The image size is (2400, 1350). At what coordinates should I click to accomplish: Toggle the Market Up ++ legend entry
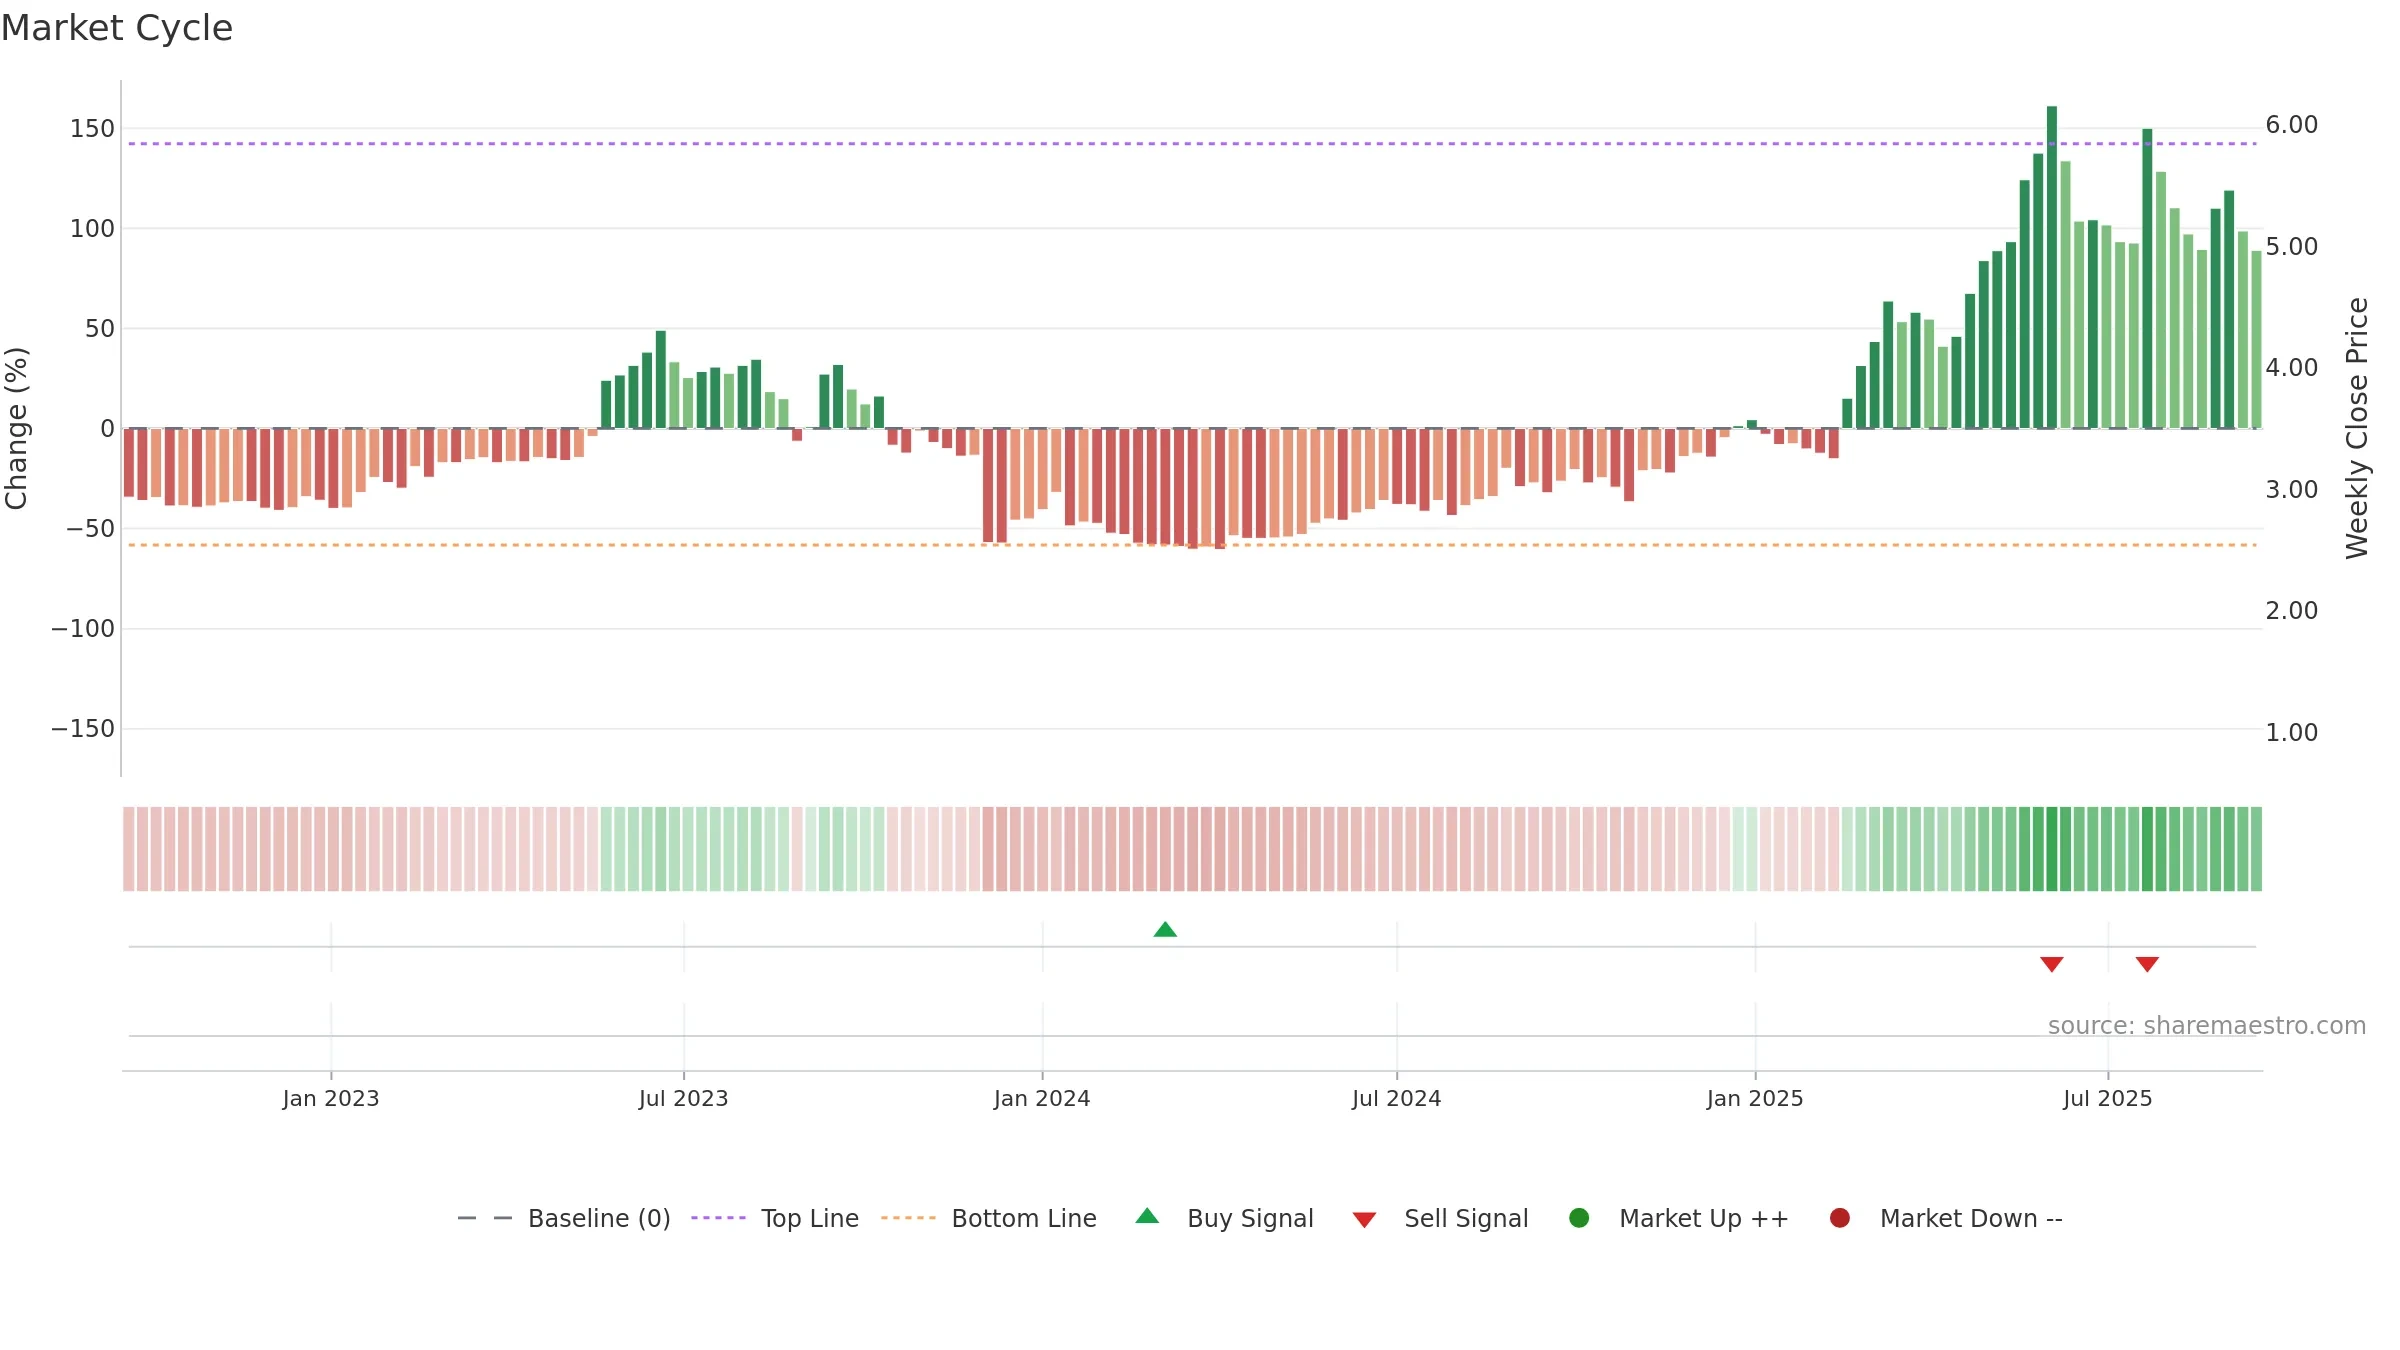click(x=1679, y=1218)
